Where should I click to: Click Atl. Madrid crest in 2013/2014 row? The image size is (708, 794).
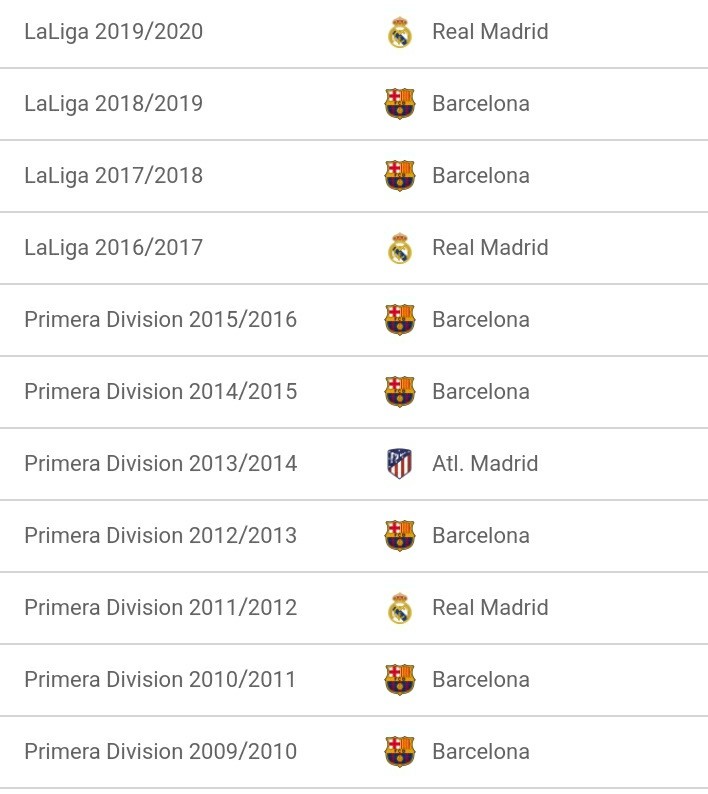tap(400, 463)
